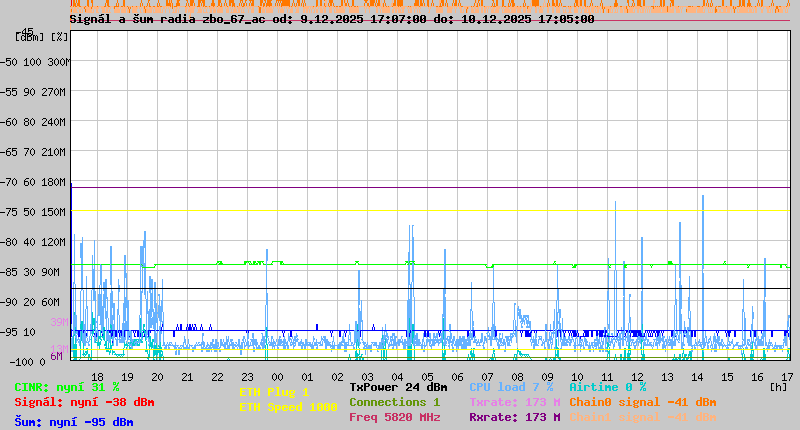The image size is (800, 430).
Task: Click the "05" hour label on time axis
Action: [428, 377]
